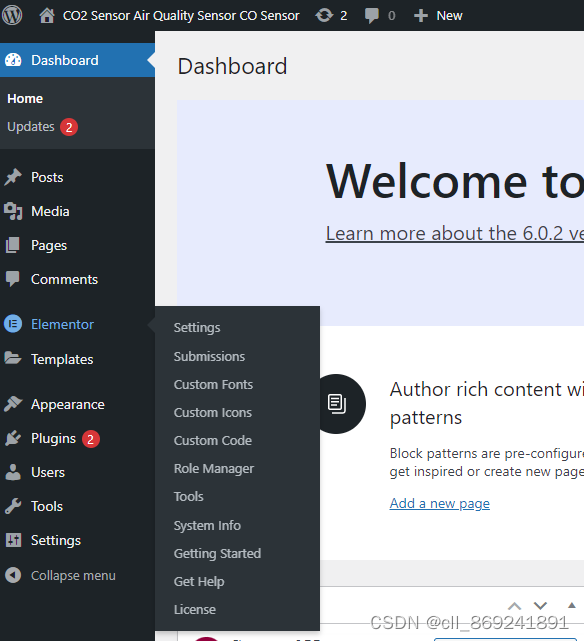
Task: Open Settings sidebar menu label
Action: 56,540
